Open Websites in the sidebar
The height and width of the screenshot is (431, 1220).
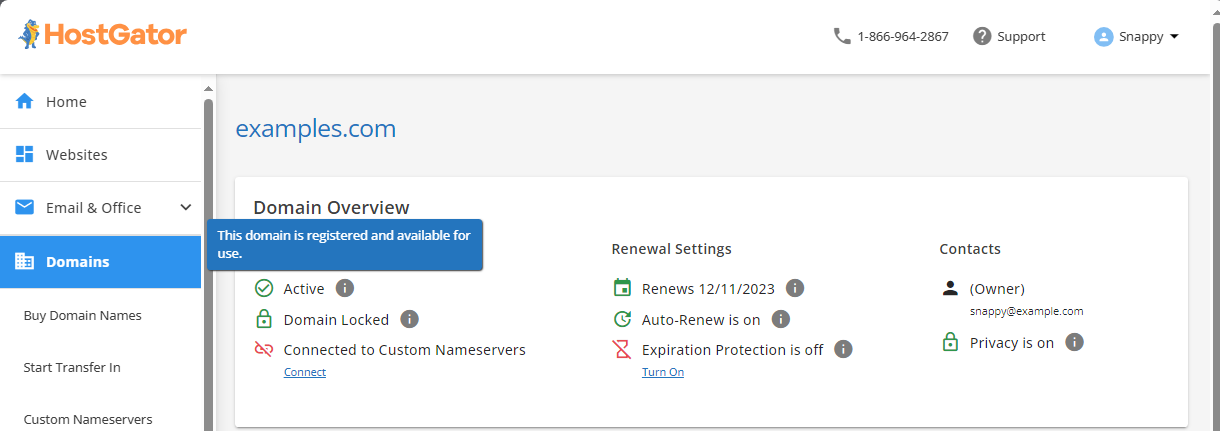click(x=76, y=155)
